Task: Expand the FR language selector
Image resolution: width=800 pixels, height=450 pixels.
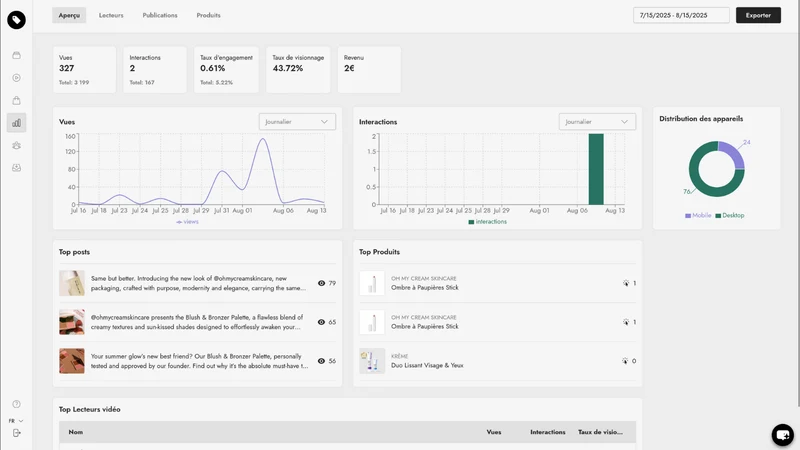Action: click(x=16, y=421)
